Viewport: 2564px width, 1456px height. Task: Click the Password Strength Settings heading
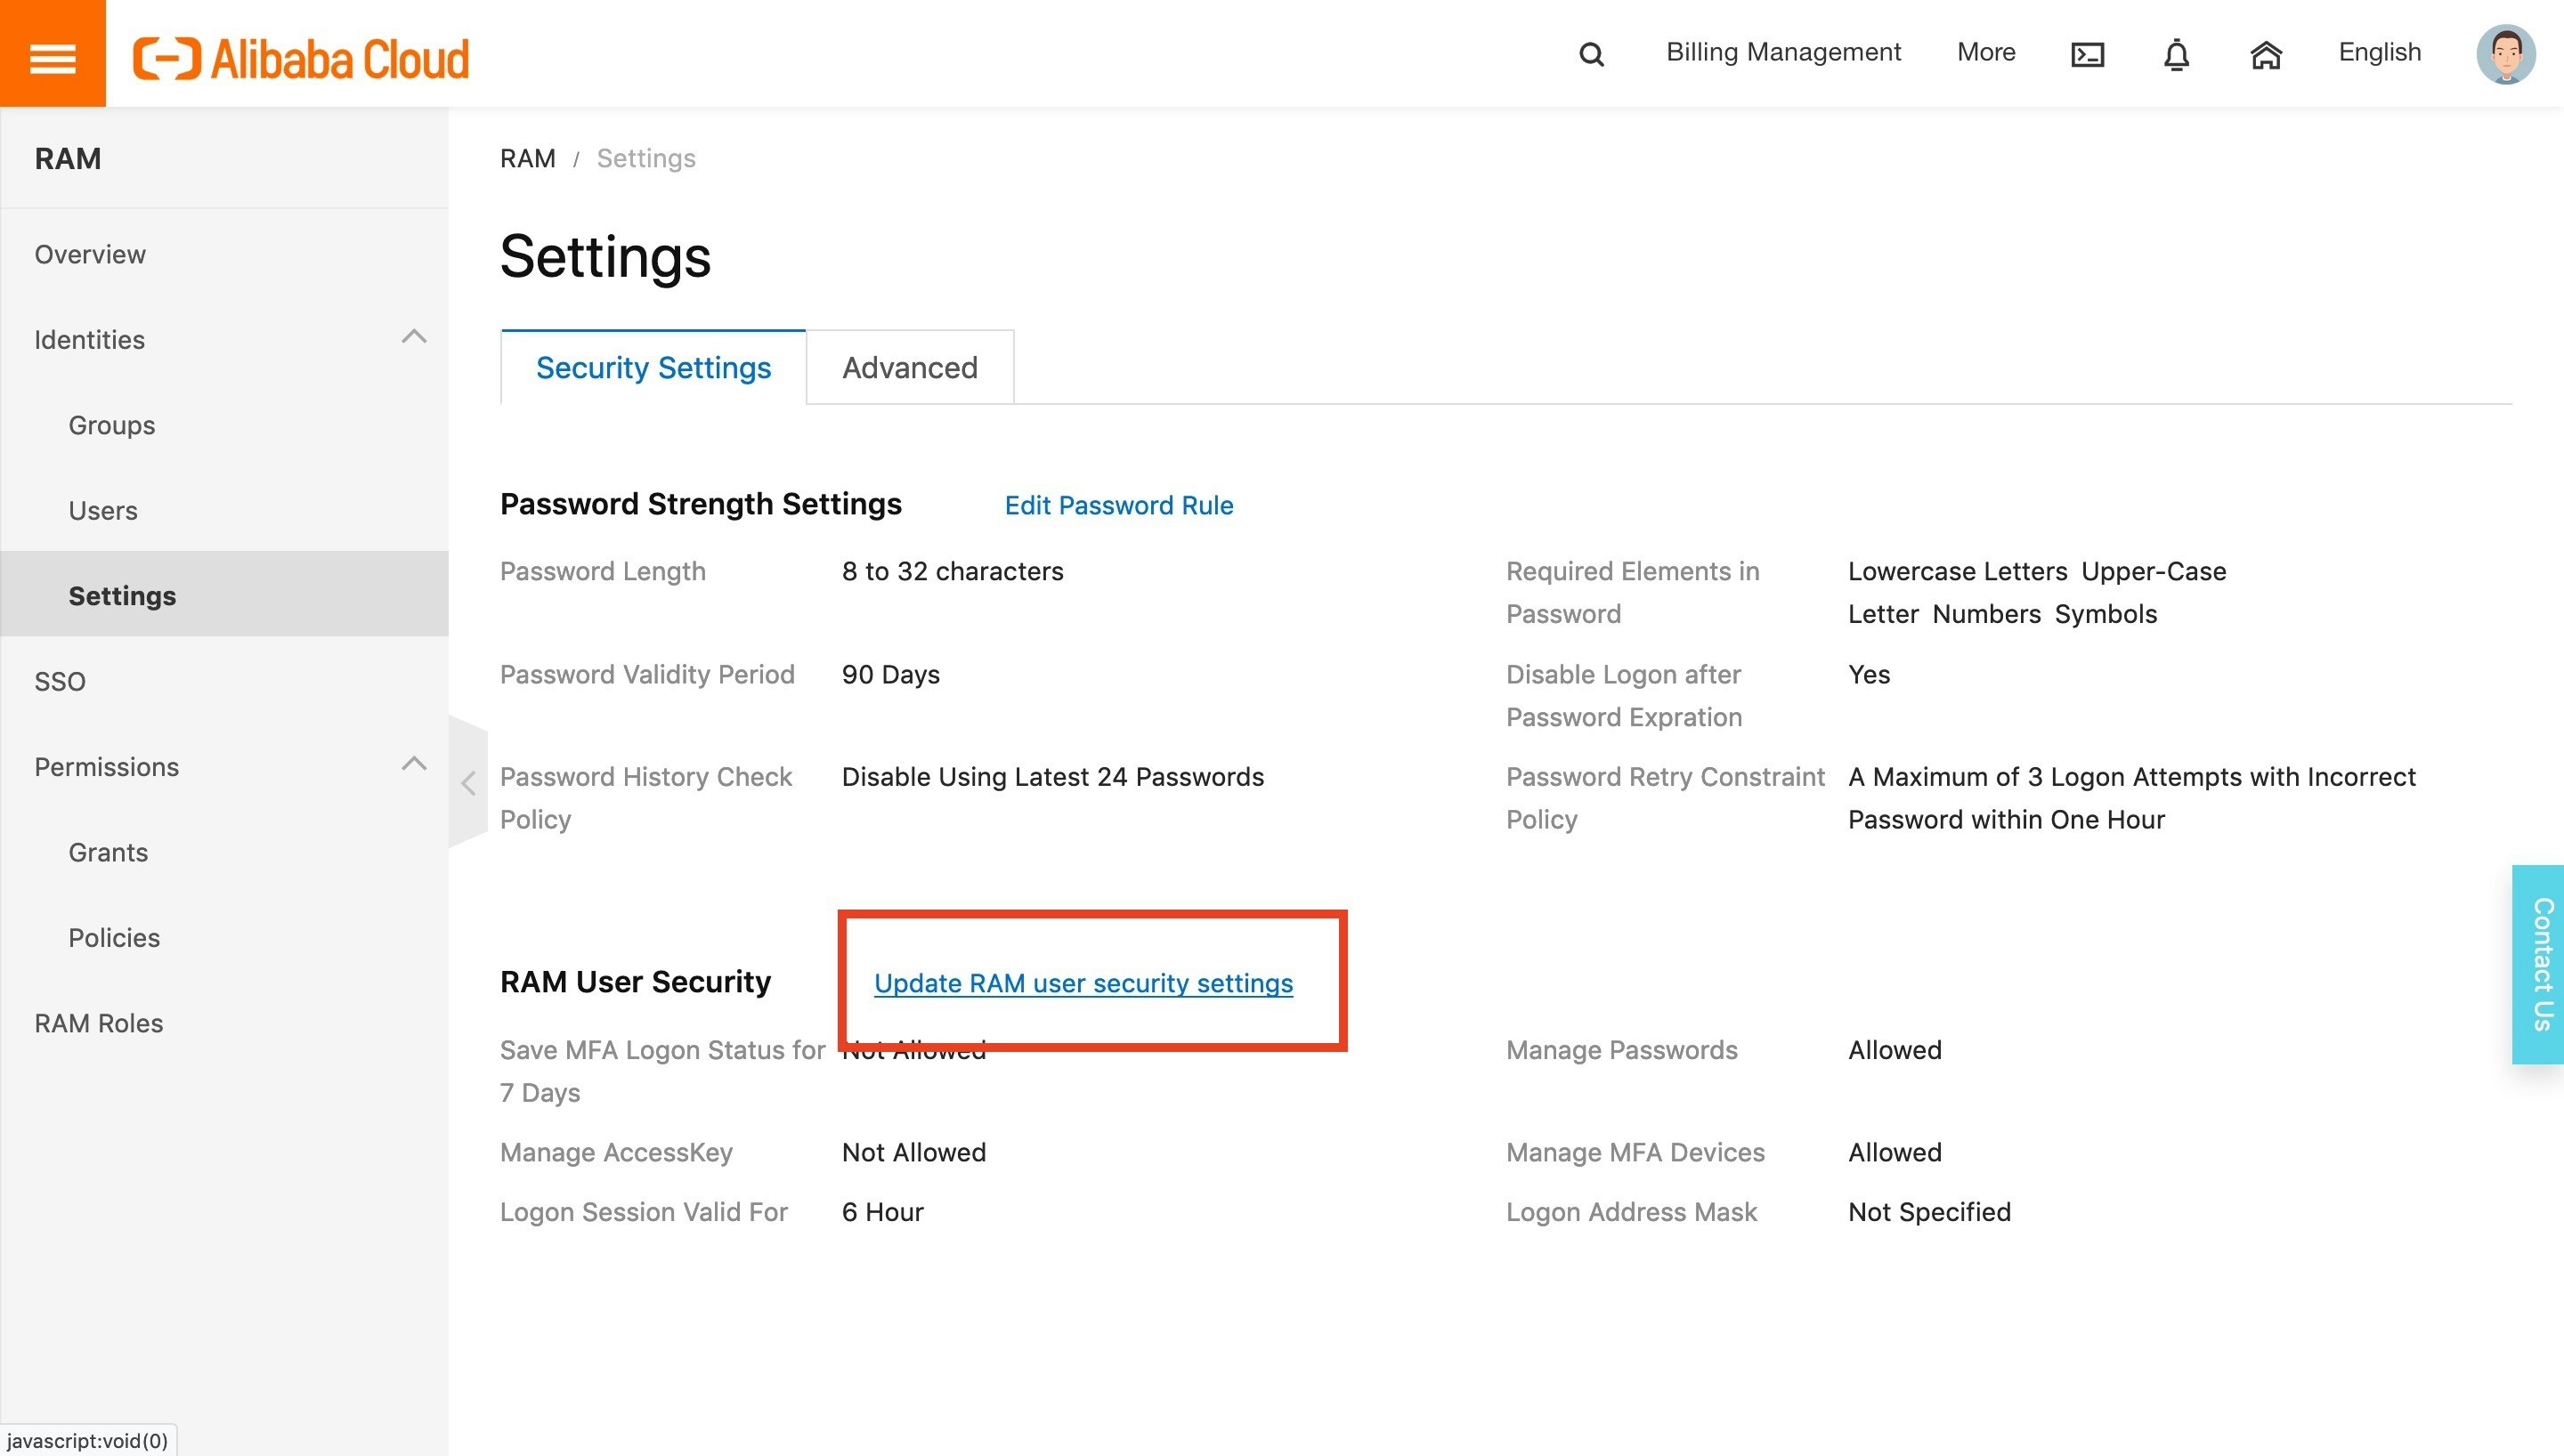(700, 503)
